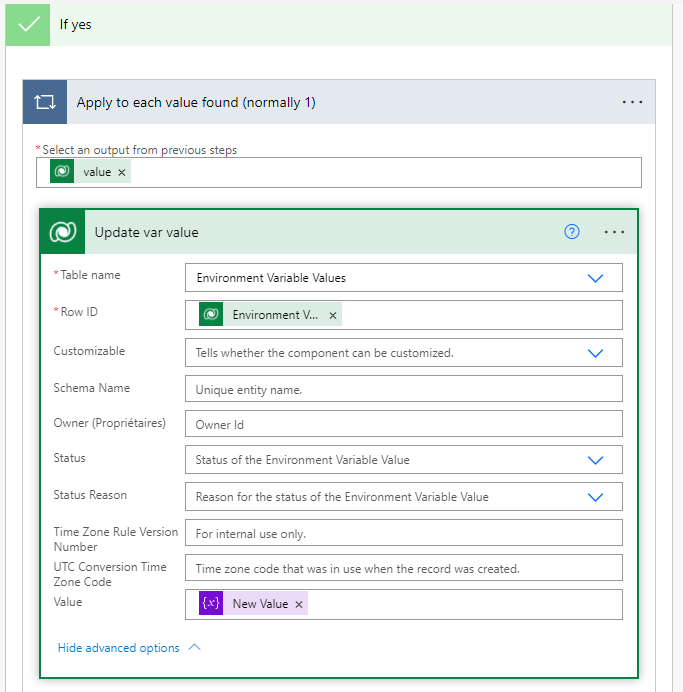Remove the New Value token
Image resolution: width=683 pixels, height=692 pixels.
[x=299, y=604]
